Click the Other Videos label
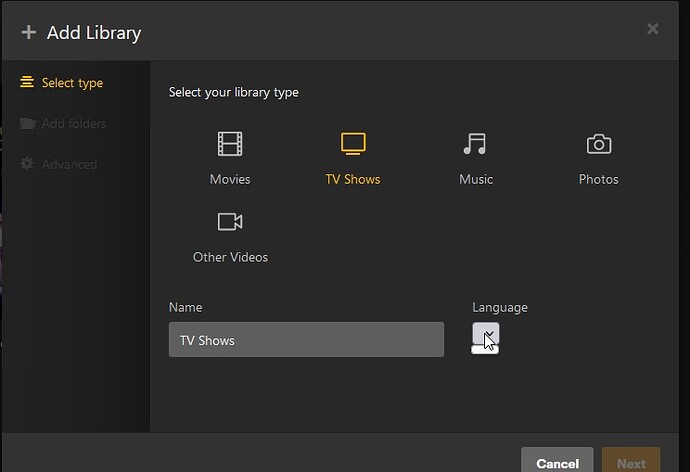 [x=230, y=257]
